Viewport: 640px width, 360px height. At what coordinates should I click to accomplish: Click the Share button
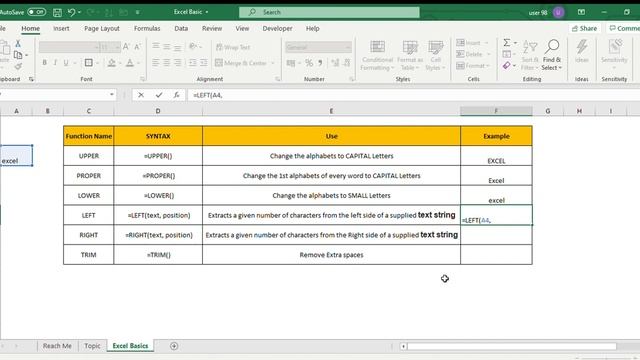tap(584, 28)
